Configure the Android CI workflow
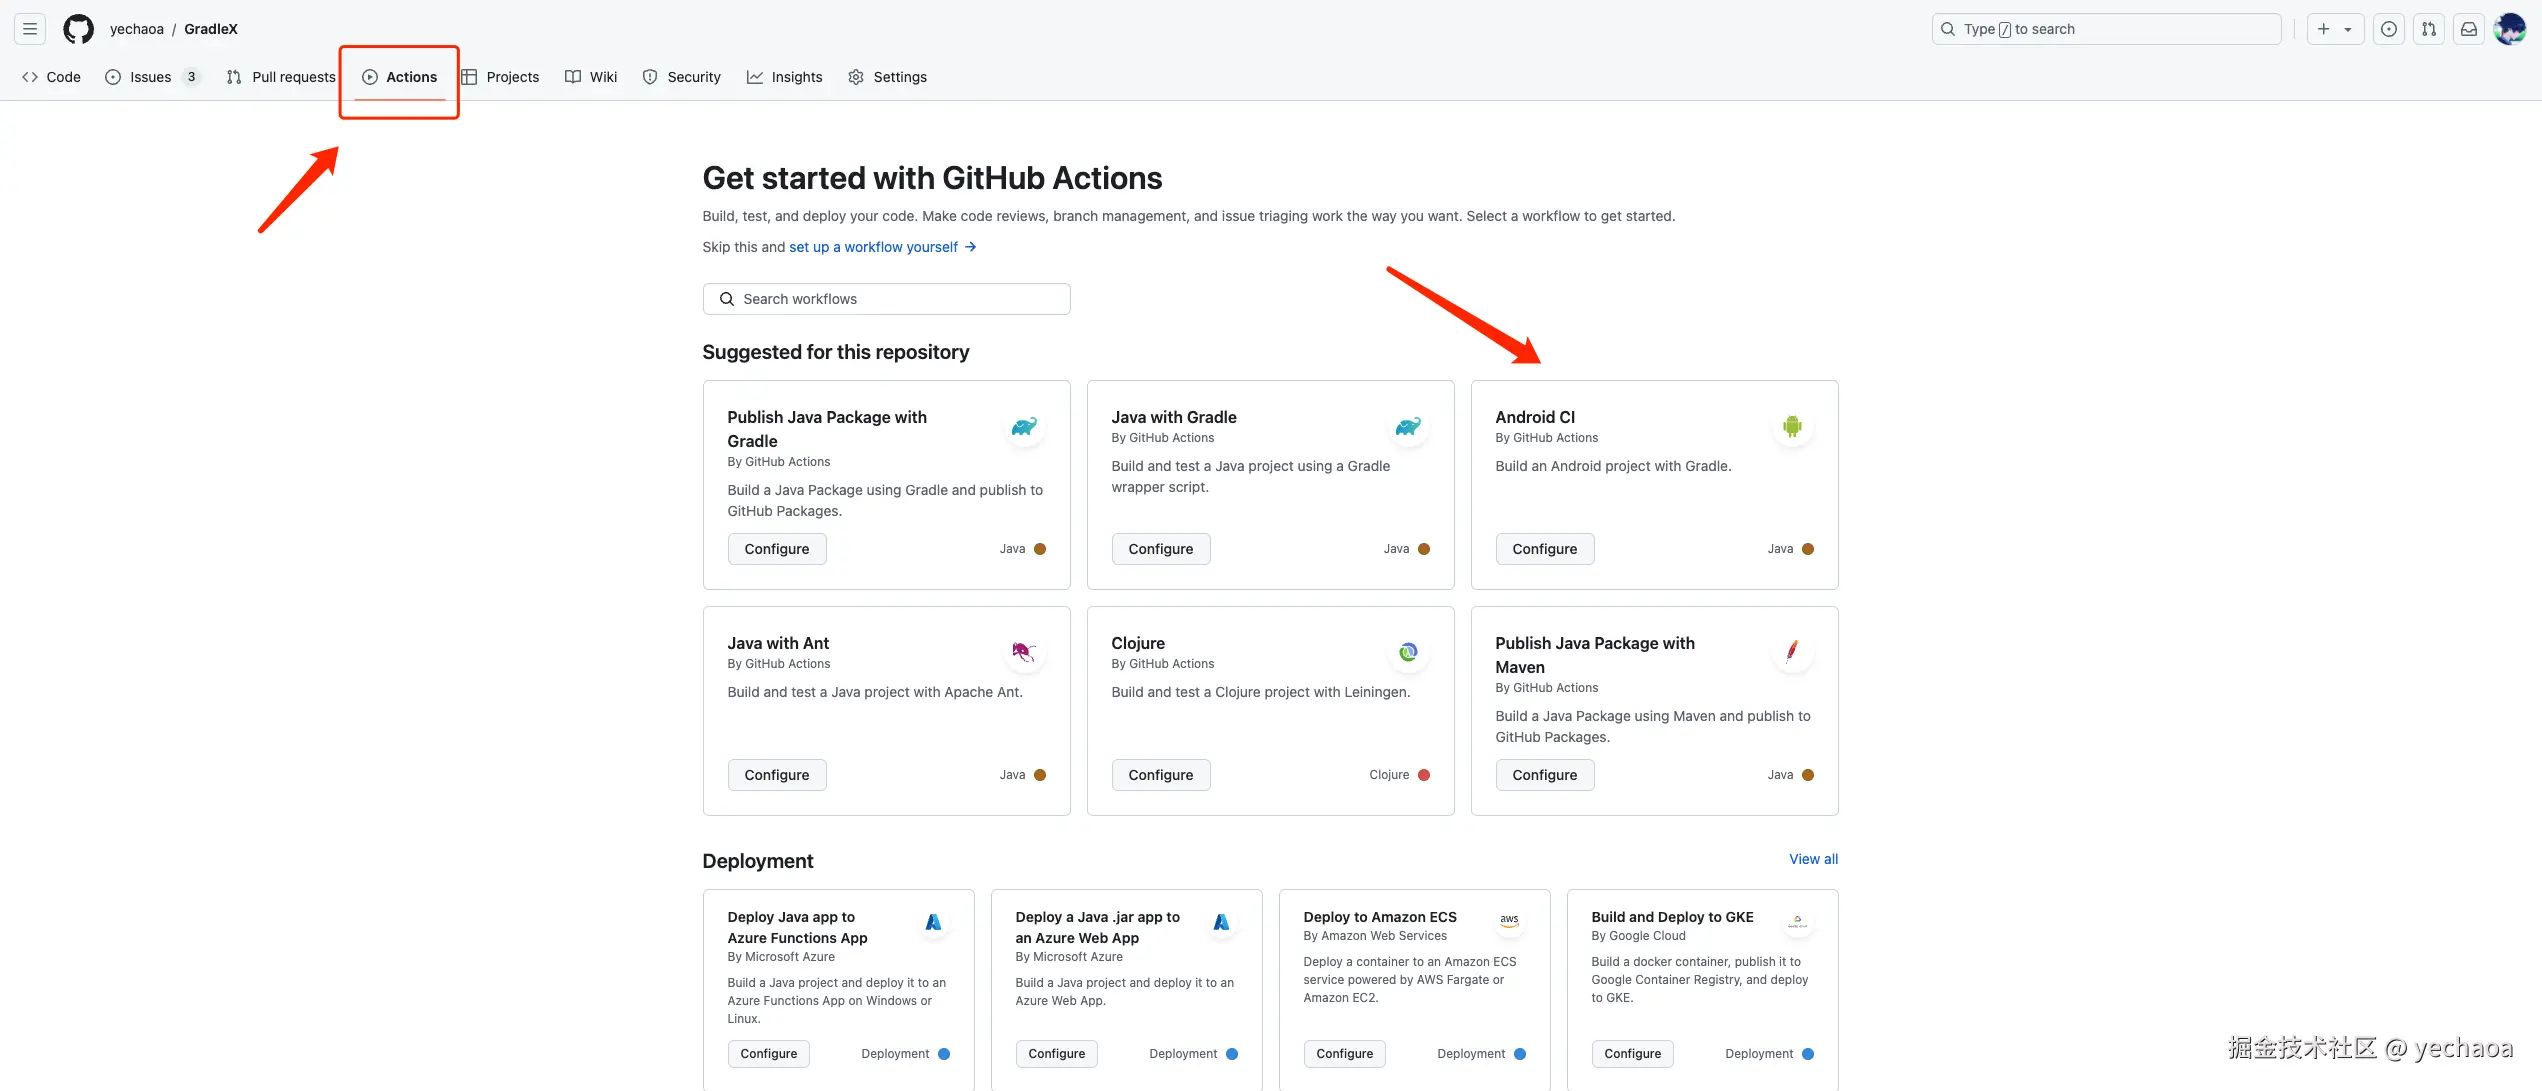This screenshot has height=1091, width=2542. tap(1544, 549)
